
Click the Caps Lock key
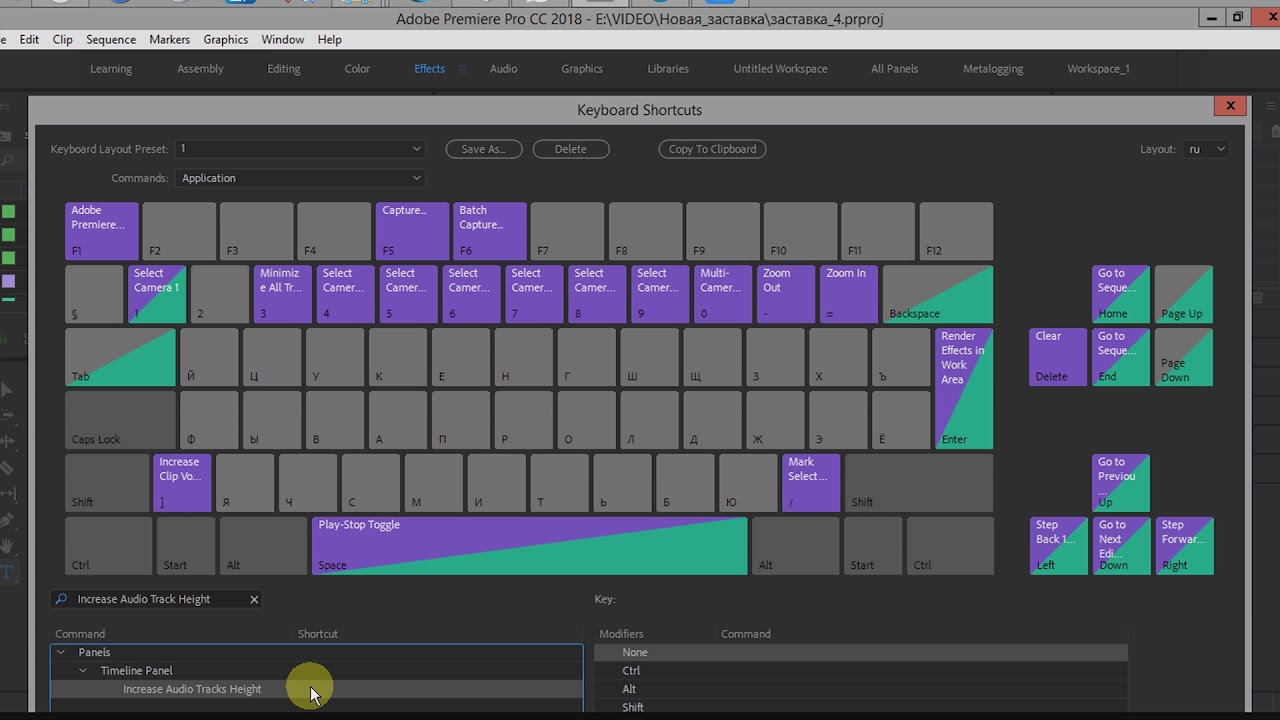(x=120, y=420)
